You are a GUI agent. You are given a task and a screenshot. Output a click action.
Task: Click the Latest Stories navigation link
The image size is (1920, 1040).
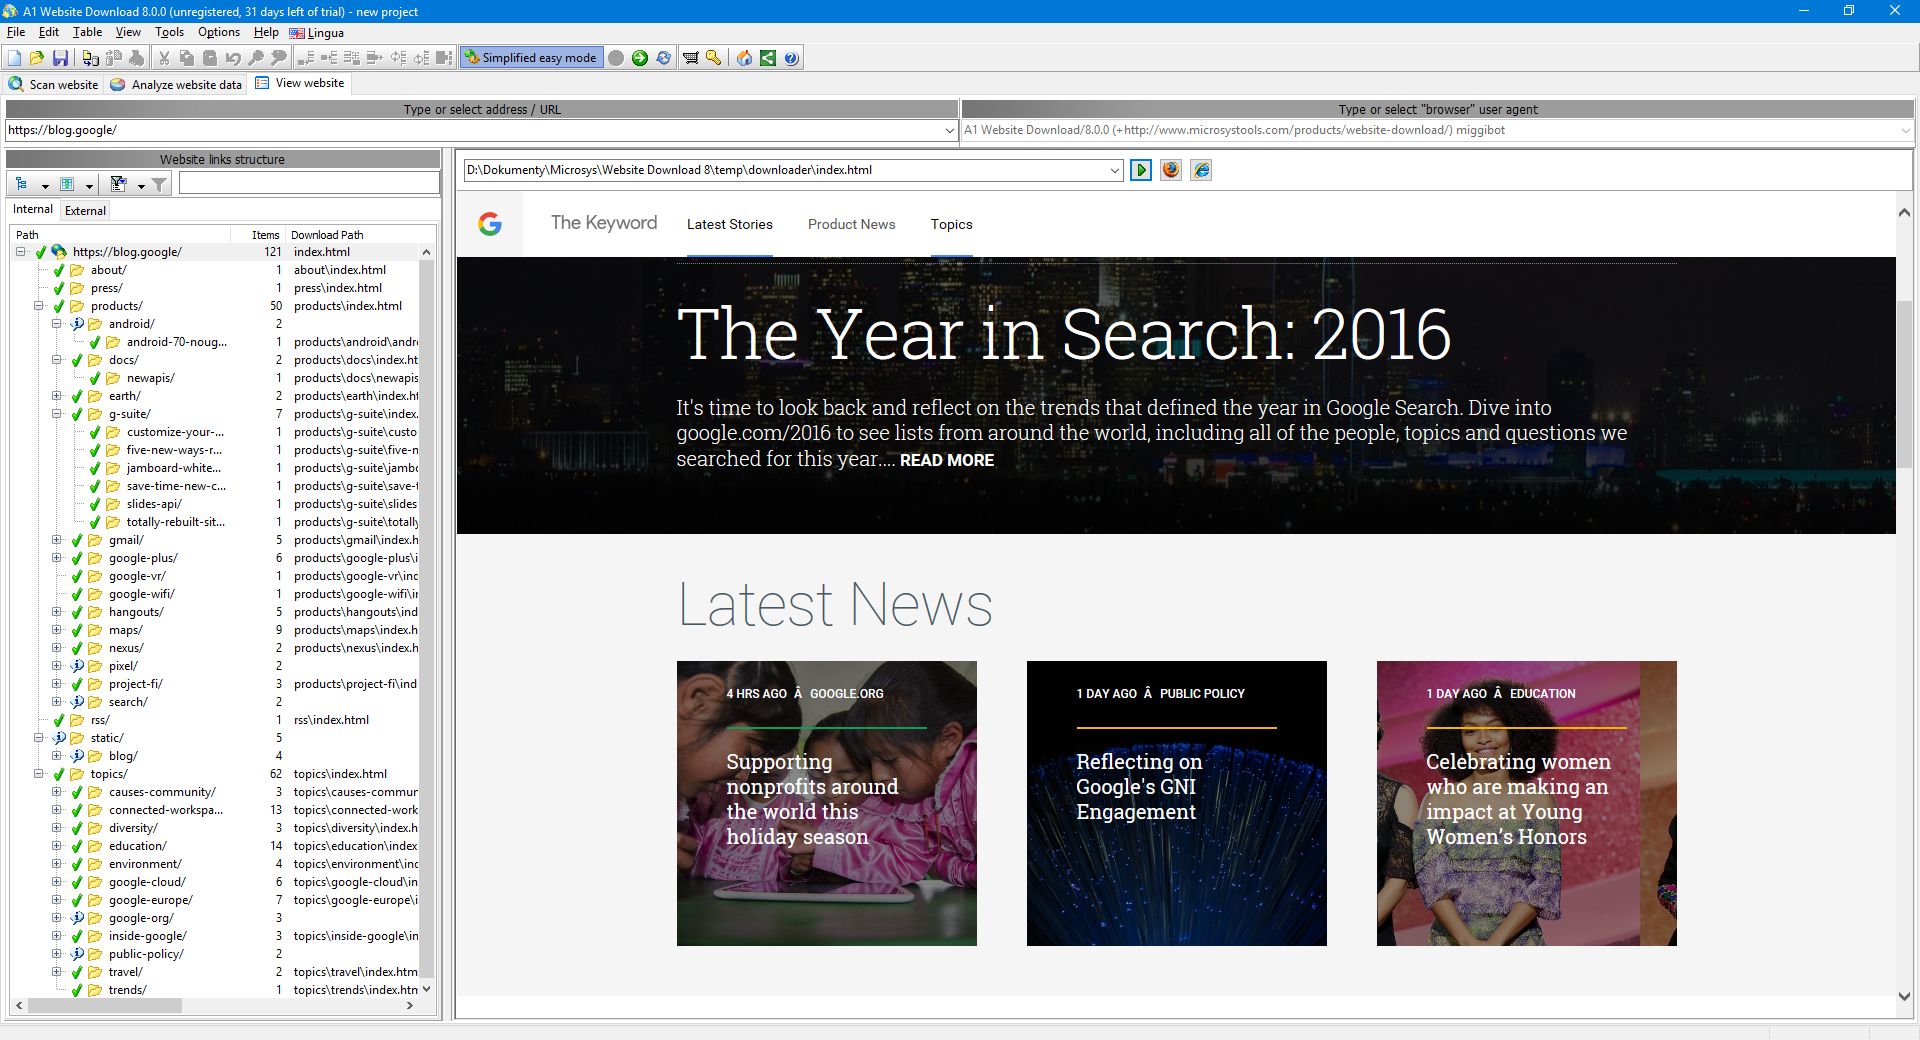coord(730,224)
